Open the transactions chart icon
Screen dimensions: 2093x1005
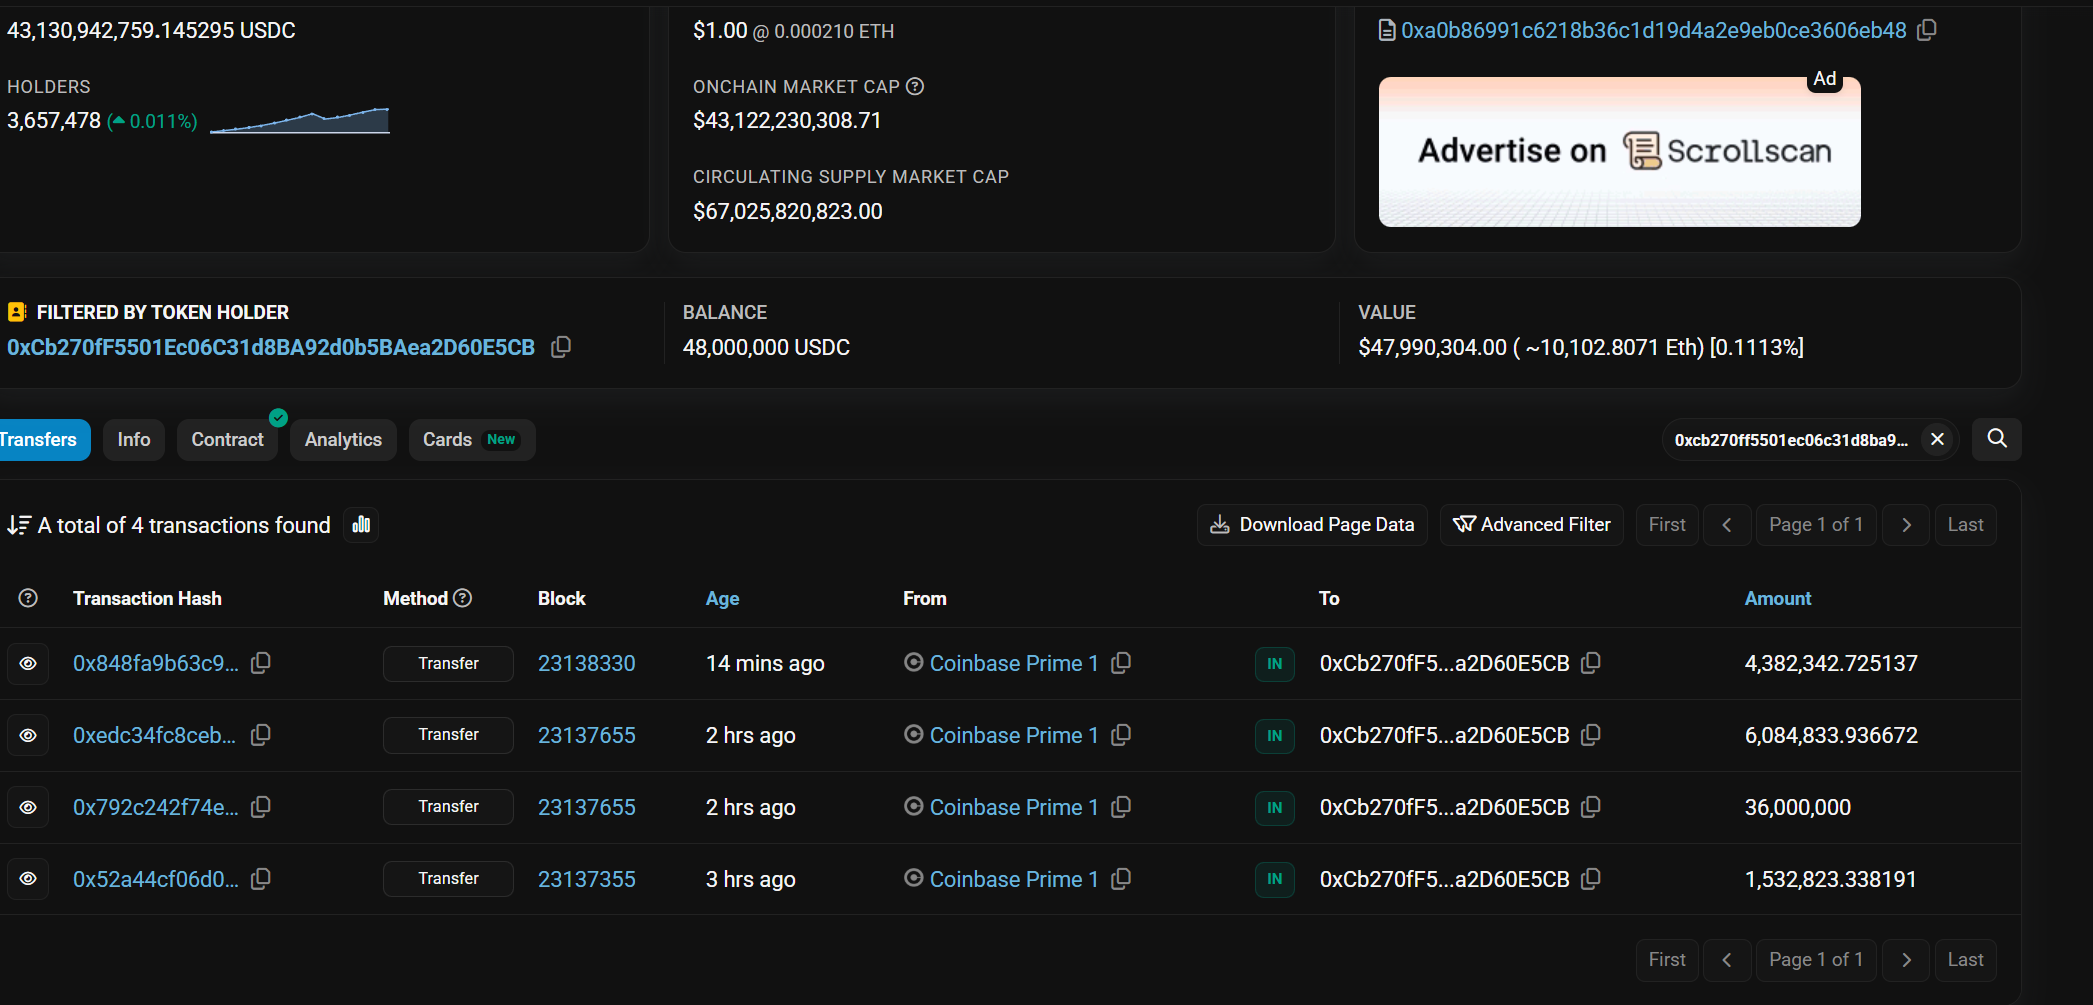pos(361,525)
